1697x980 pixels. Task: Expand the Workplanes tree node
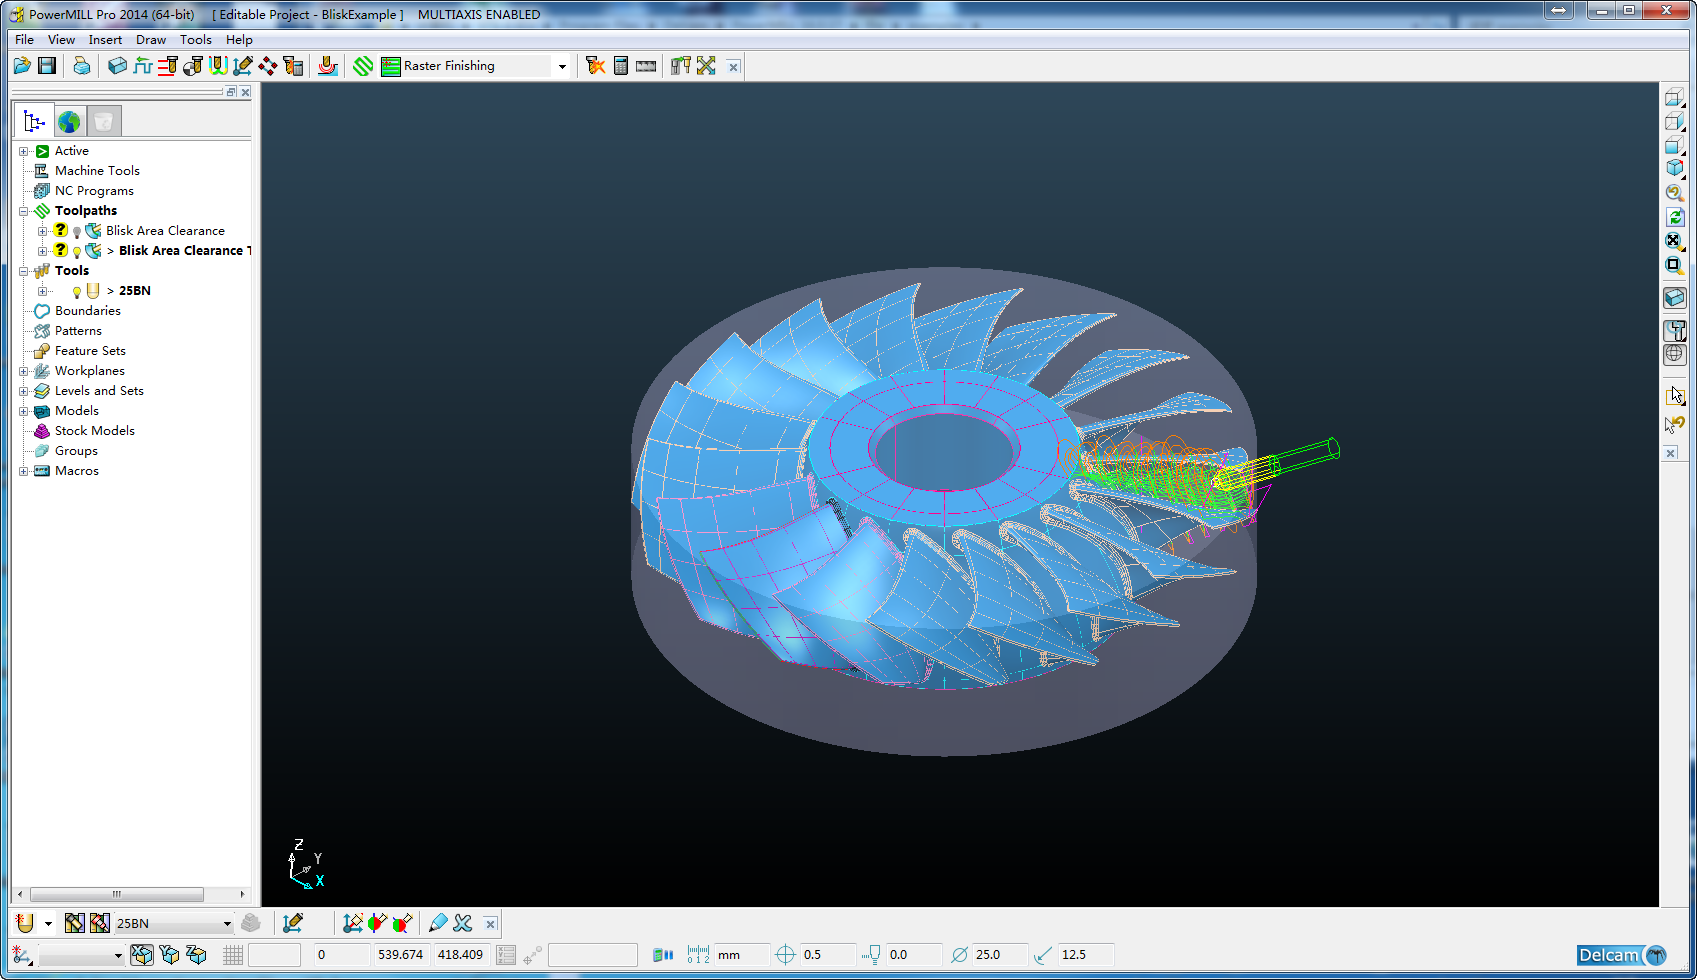pyautogui.click(x=24, y=371)
